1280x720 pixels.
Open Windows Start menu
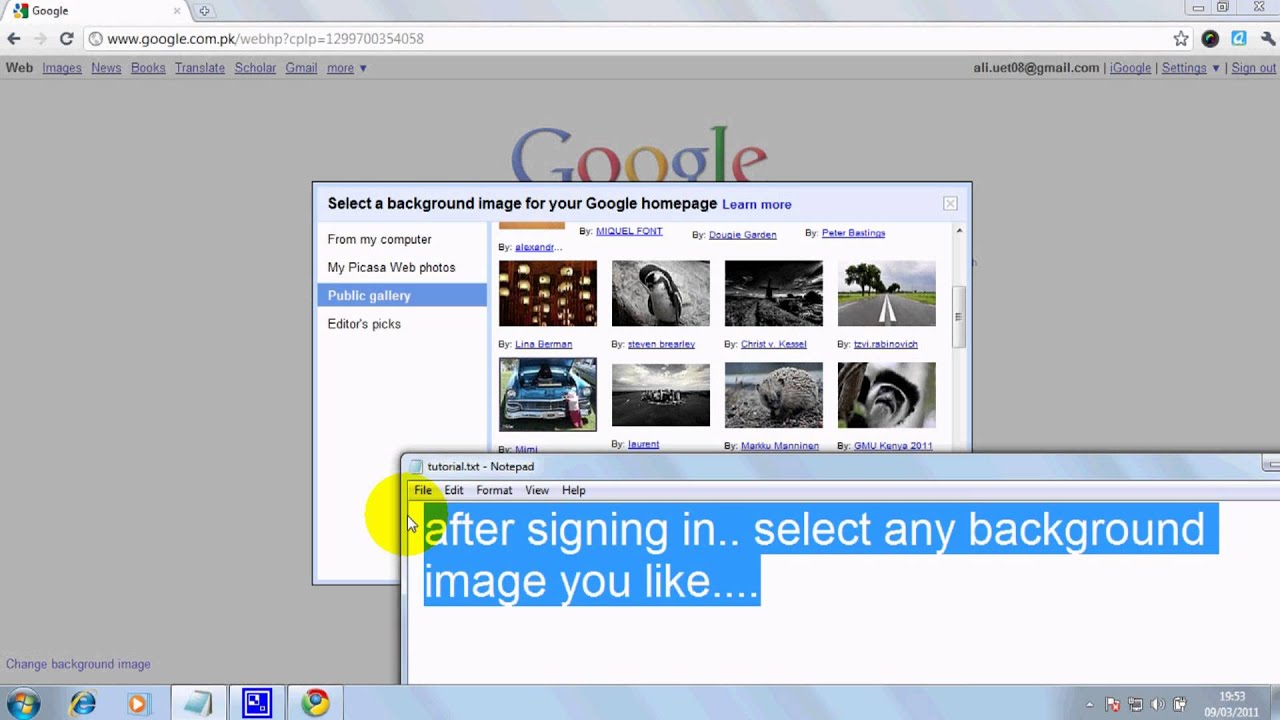22,704
